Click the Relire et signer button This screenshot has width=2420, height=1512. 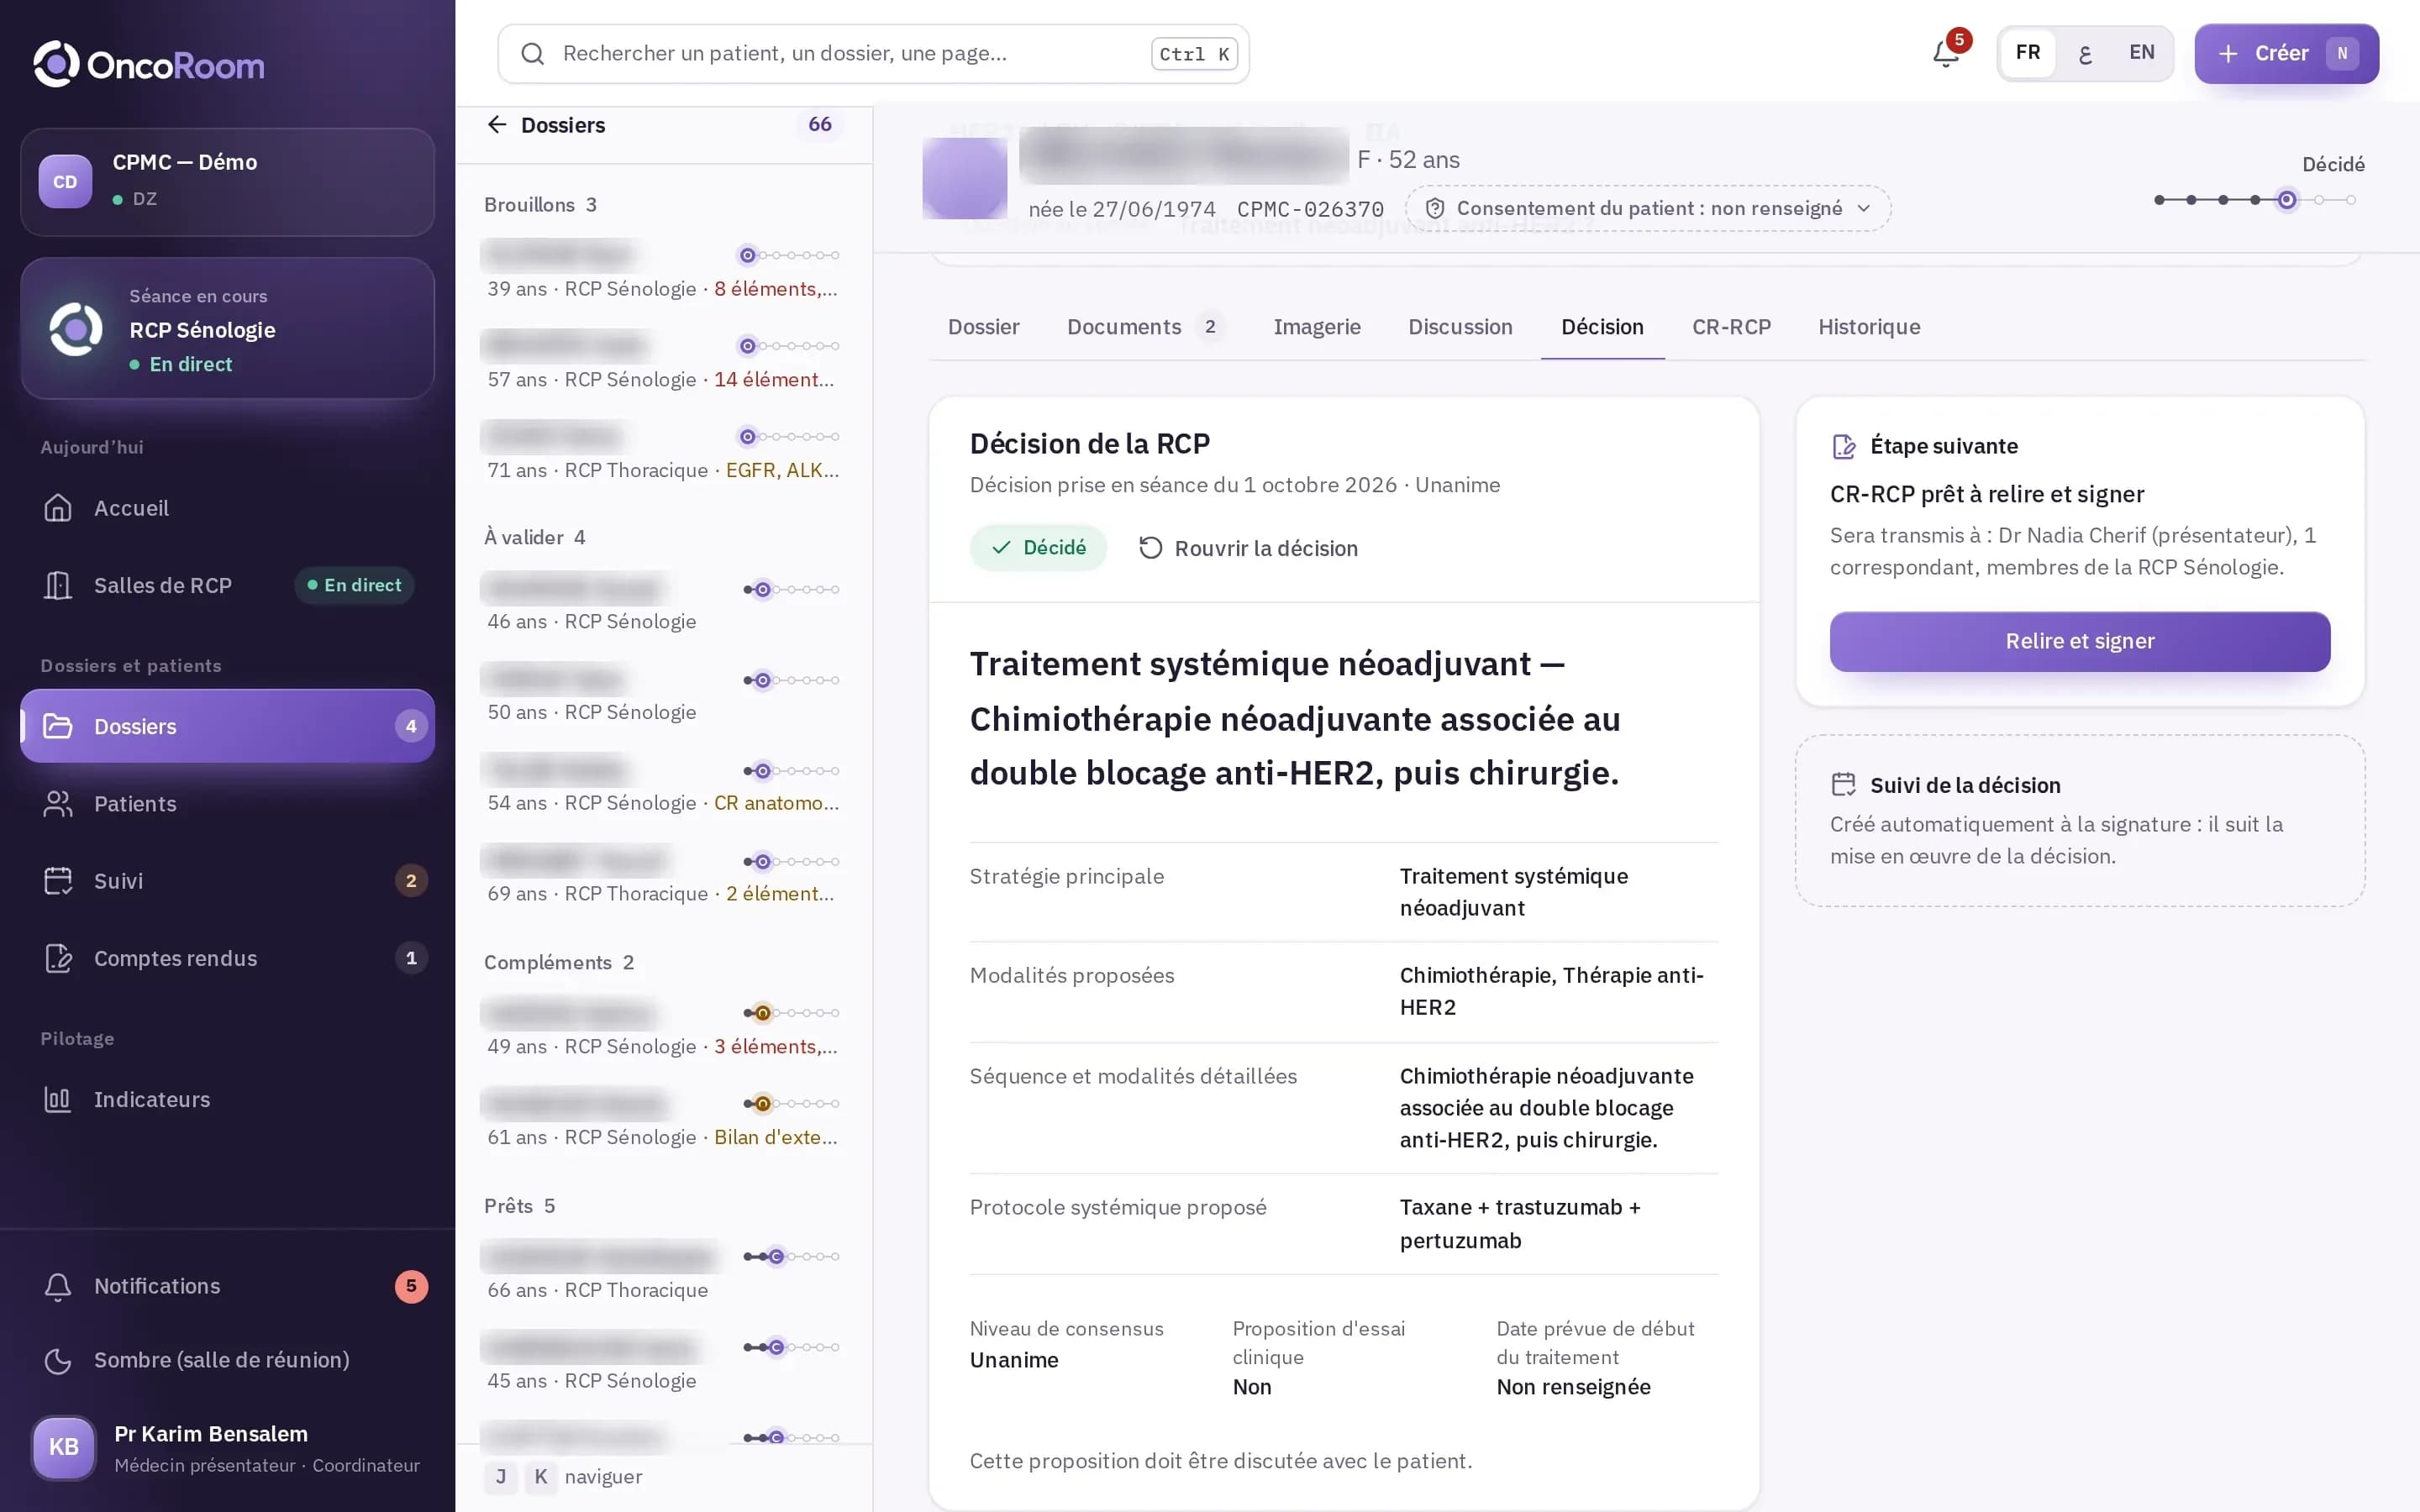2080,641
